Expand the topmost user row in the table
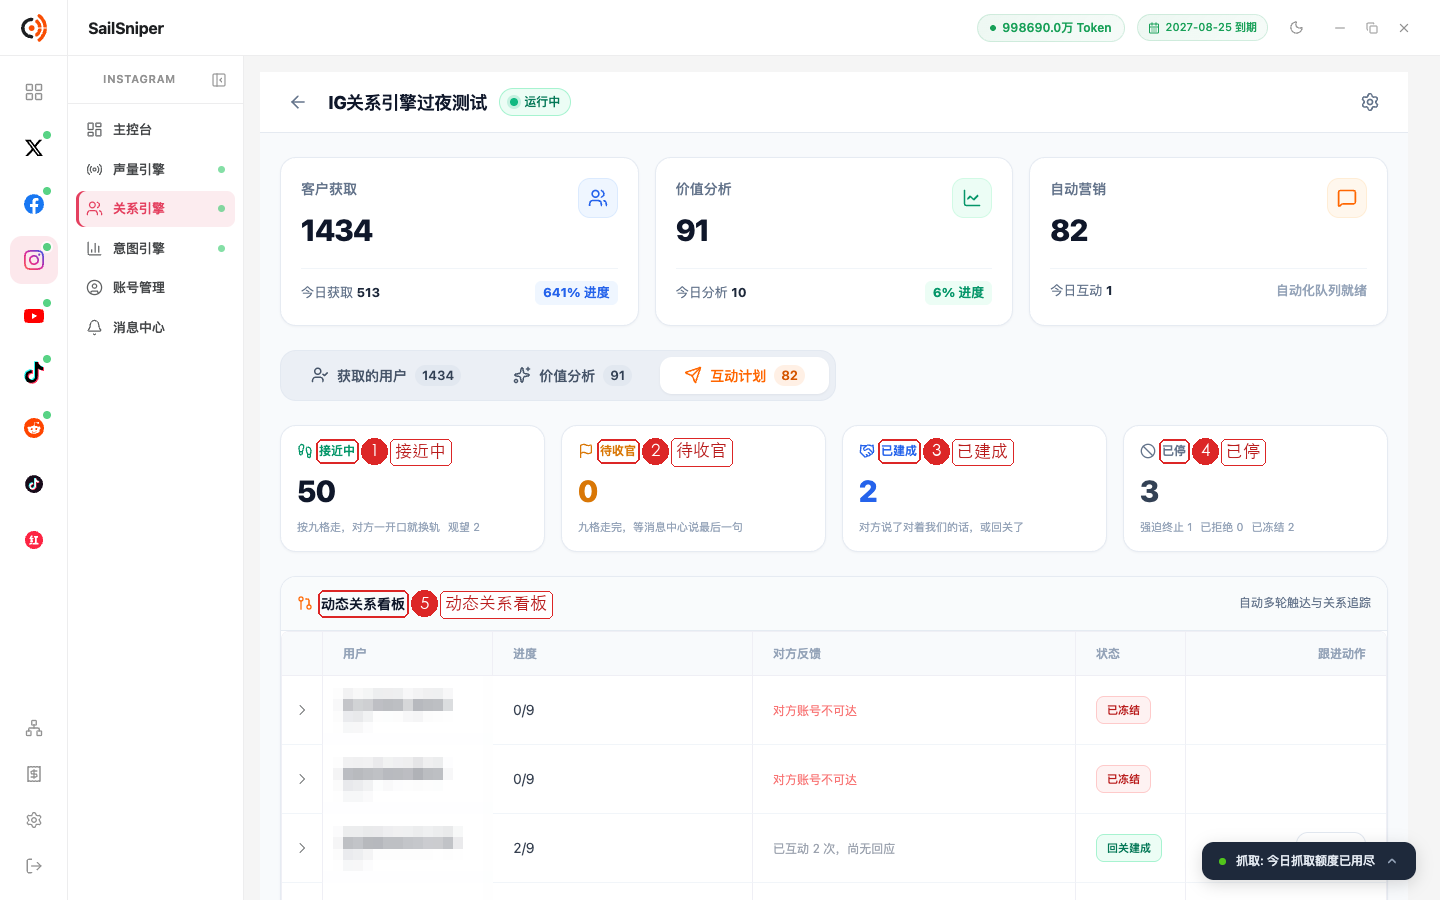 click(x=302, y=710)
